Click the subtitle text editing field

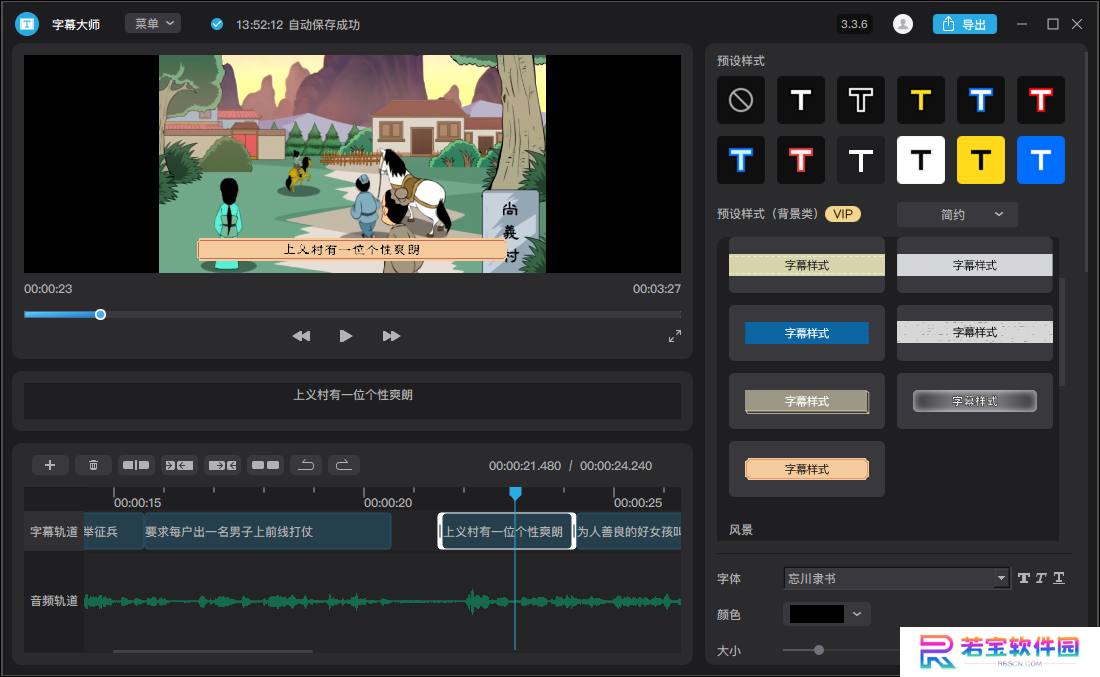pos(352,401)
